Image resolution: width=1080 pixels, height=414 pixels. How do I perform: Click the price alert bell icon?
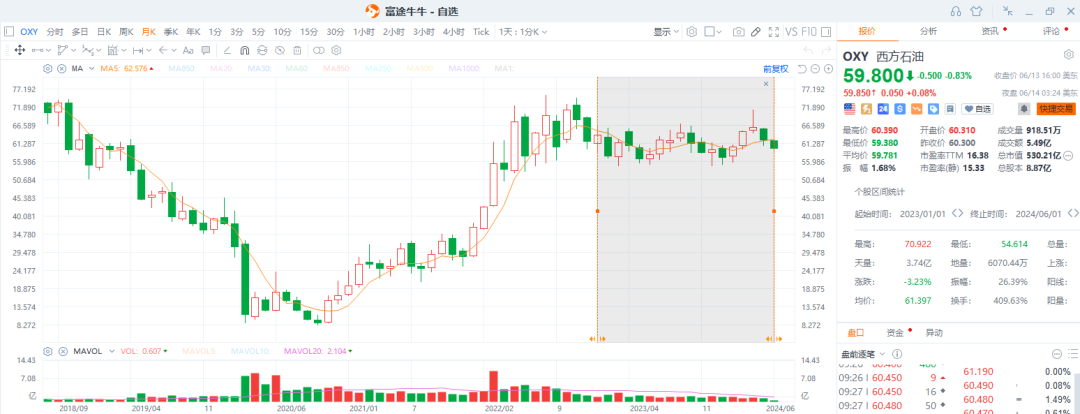click(1024, 109)
